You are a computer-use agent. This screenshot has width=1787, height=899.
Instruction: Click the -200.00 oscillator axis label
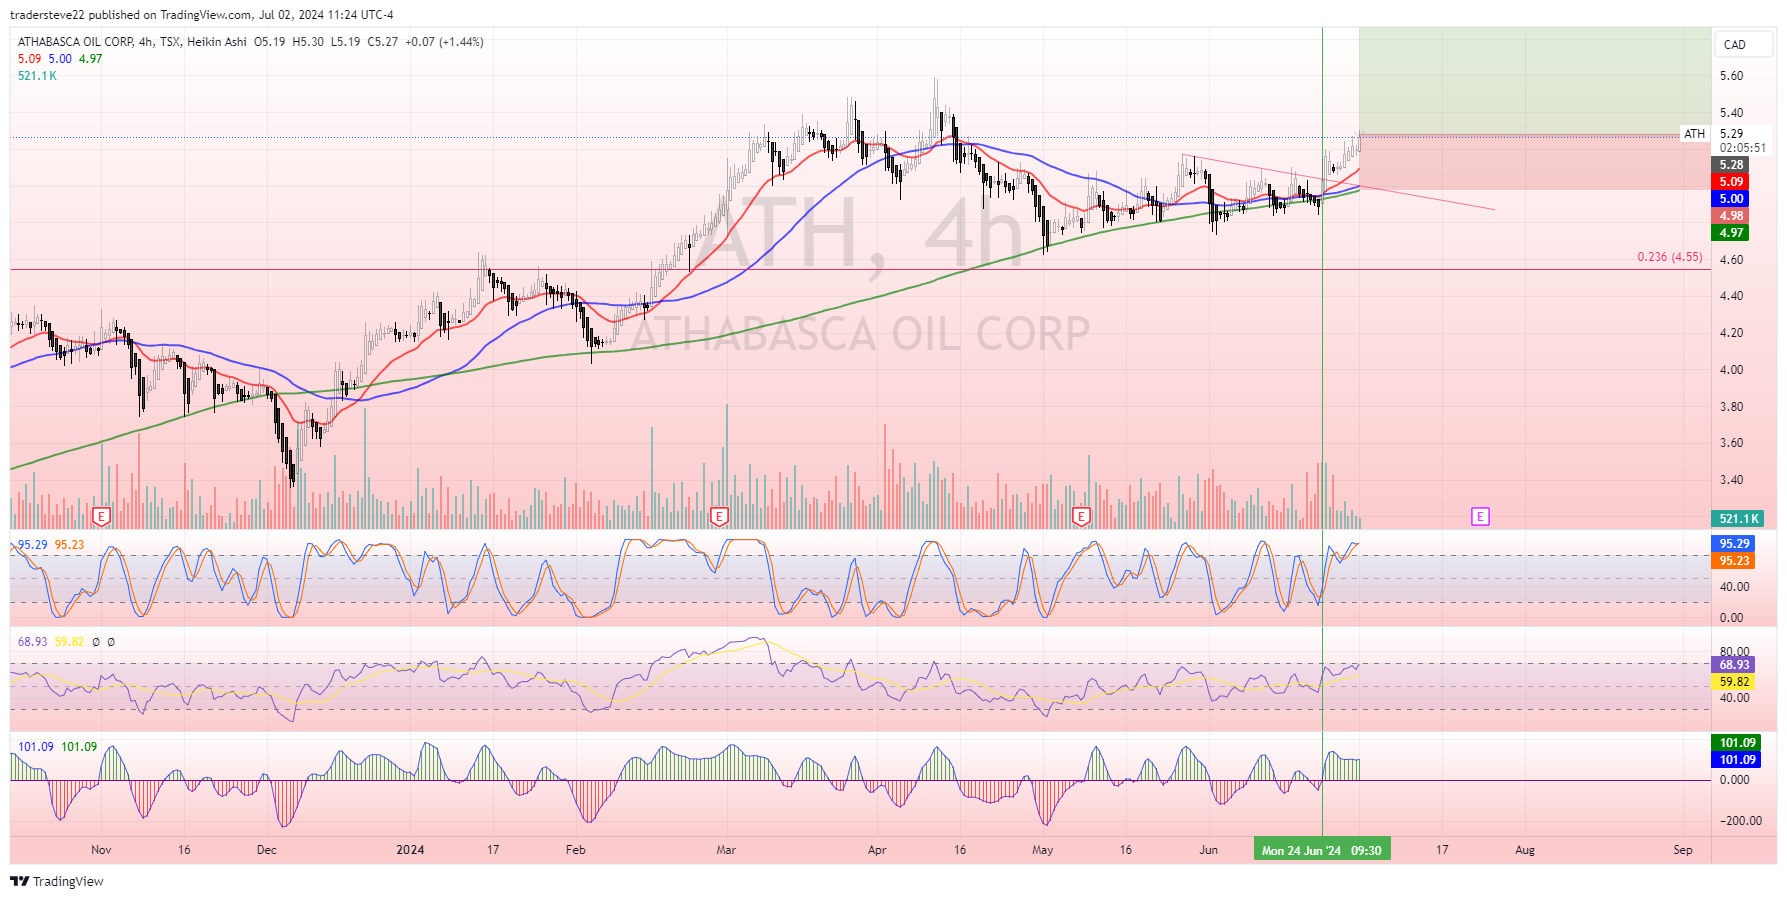click(x=1741, y=821)
